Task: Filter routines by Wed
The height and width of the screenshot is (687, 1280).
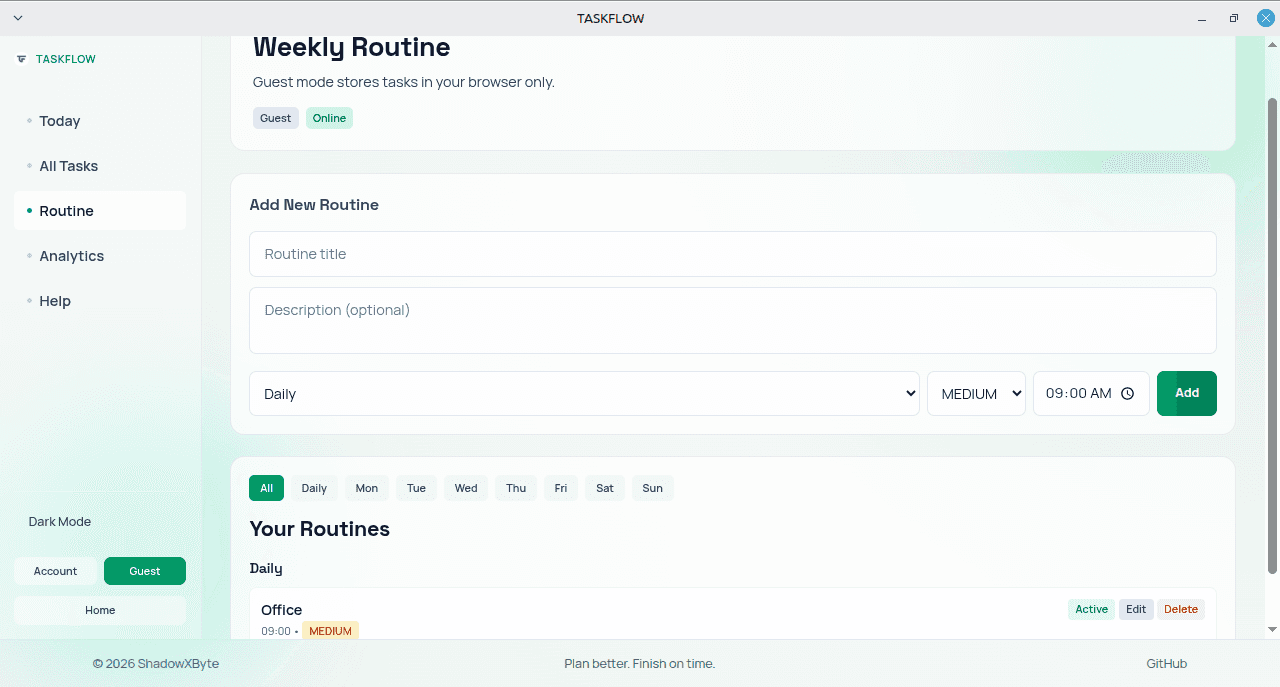Action: coord(466,488)
